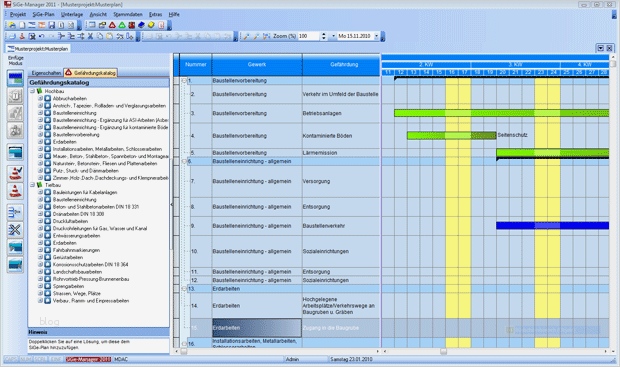This screenshot has height=367, width=620.
Task: Select the highlighted Erdarbeiten cell in row 15
Action: (257, 328)
